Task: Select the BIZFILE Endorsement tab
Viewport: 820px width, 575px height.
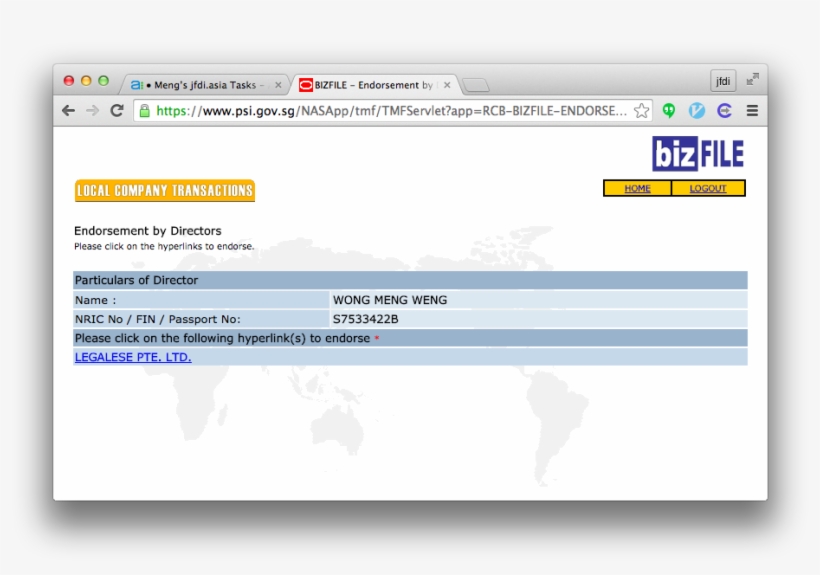Action: click(372, 85)
